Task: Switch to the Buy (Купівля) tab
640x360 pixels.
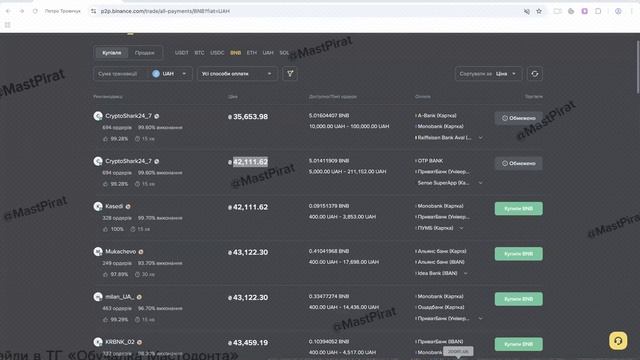Action: coord(111,53)
